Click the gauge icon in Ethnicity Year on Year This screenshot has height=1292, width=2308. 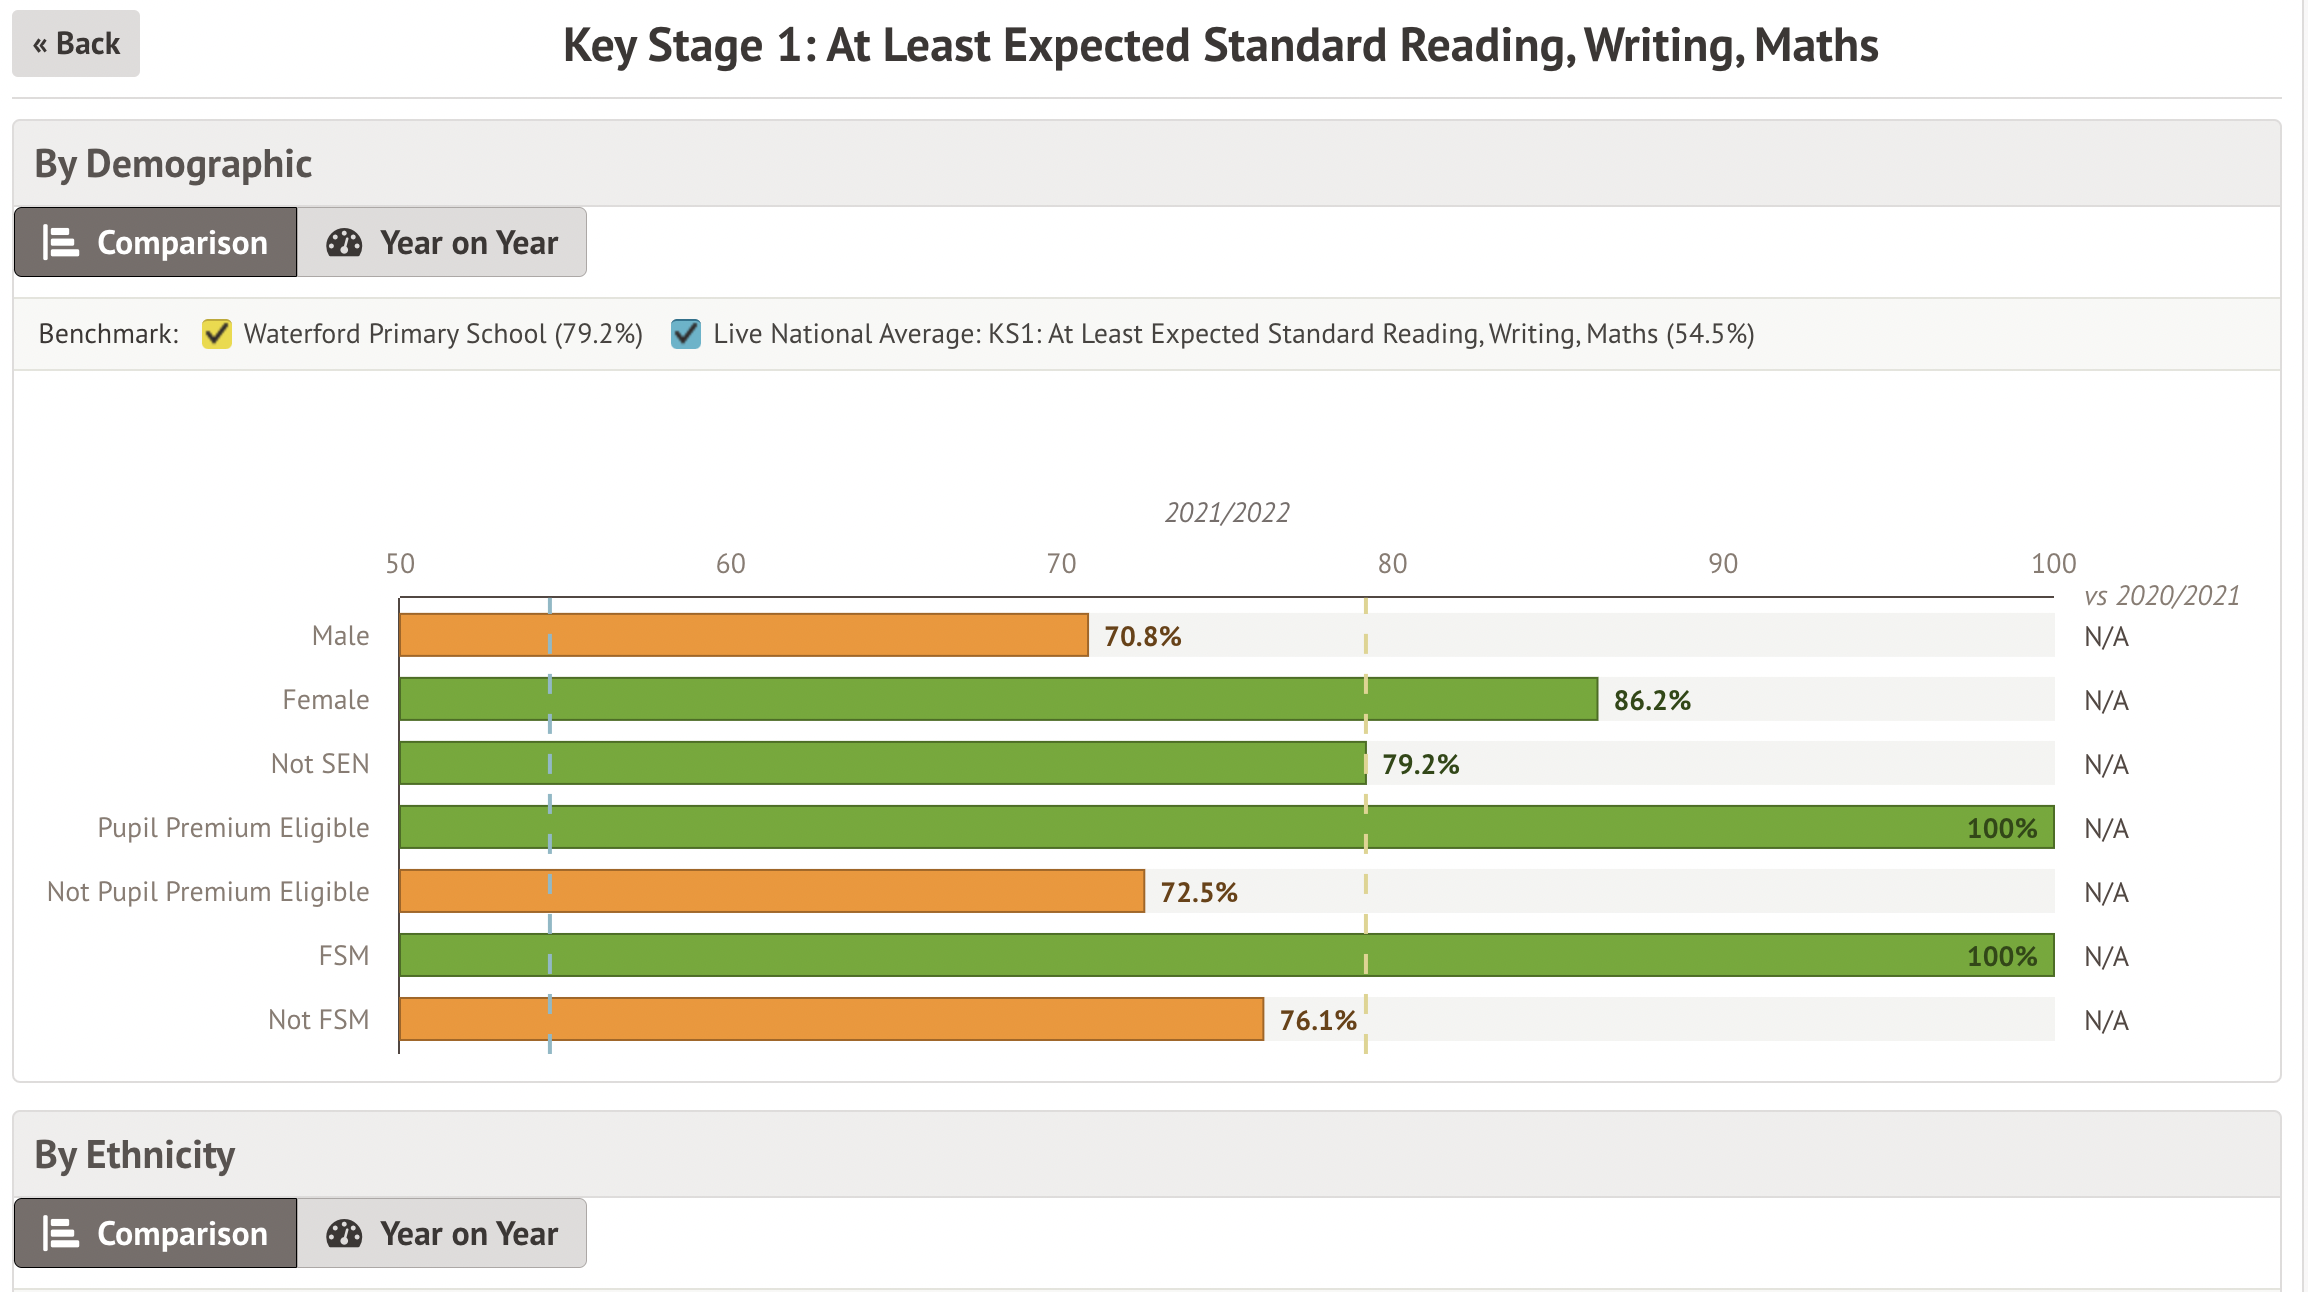pyautogui.click(x=344, y=1233)
